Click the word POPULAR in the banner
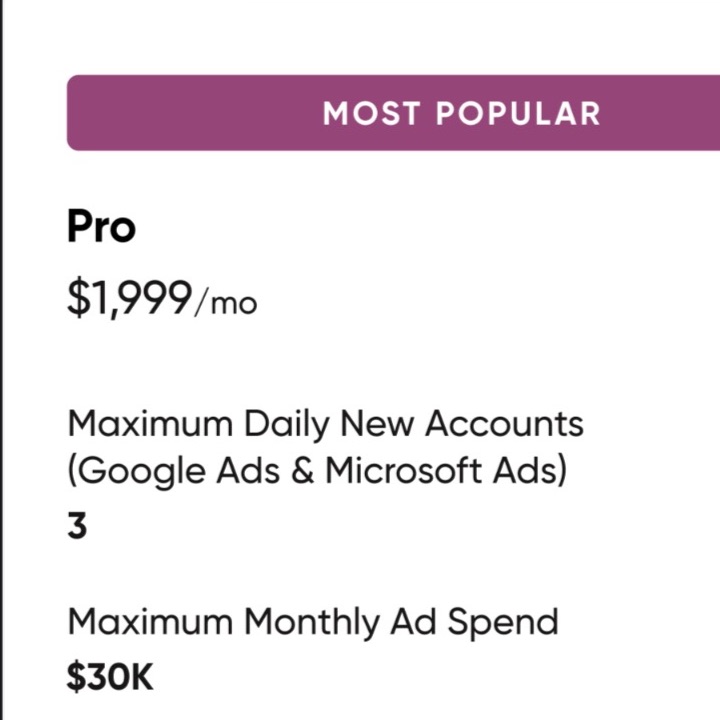Image resolution: width=720 pixels, height=720 pixels. [517, 113]
